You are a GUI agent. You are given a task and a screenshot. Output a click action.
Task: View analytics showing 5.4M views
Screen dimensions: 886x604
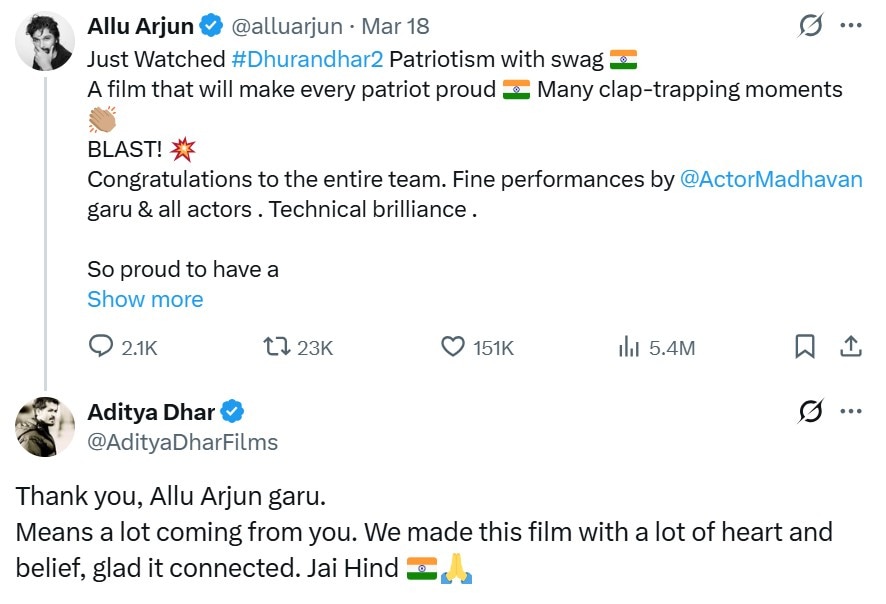coord(630,347)
